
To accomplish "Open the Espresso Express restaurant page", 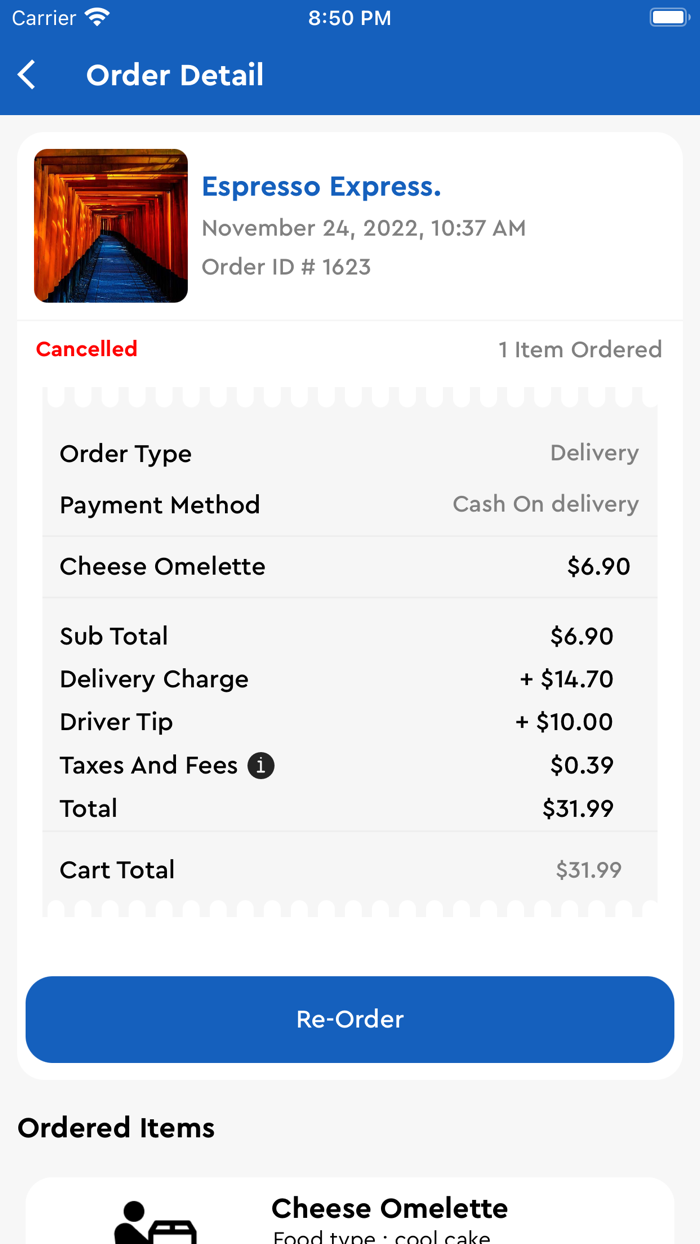I will coord(321,186).
